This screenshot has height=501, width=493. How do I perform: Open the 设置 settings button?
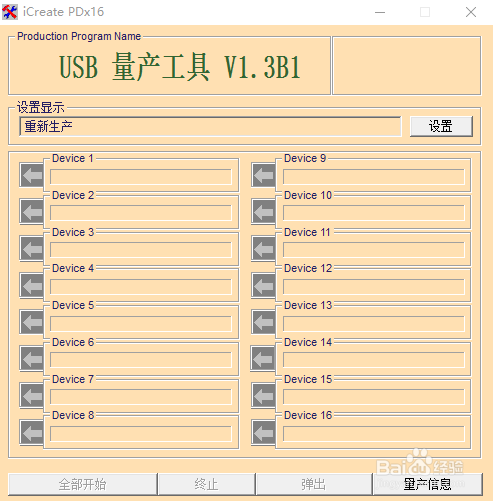click(x=441, y=126)
